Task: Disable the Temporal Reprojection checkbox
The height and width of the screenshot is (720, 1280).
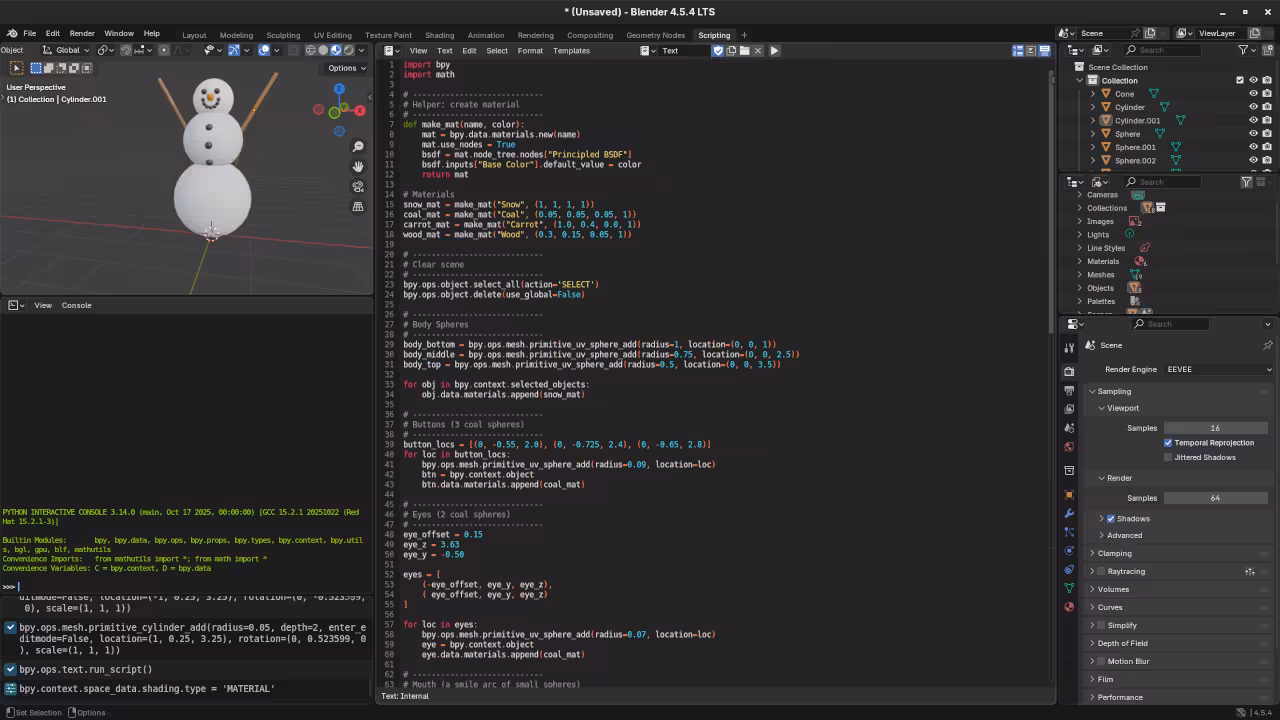Action: coord(1168,443)
